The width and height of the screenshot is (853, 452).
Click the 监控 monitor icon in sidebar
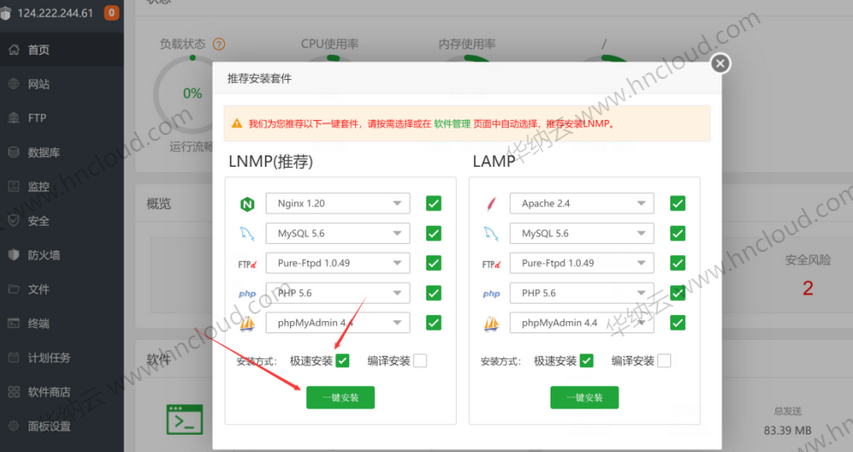[14, 187]
